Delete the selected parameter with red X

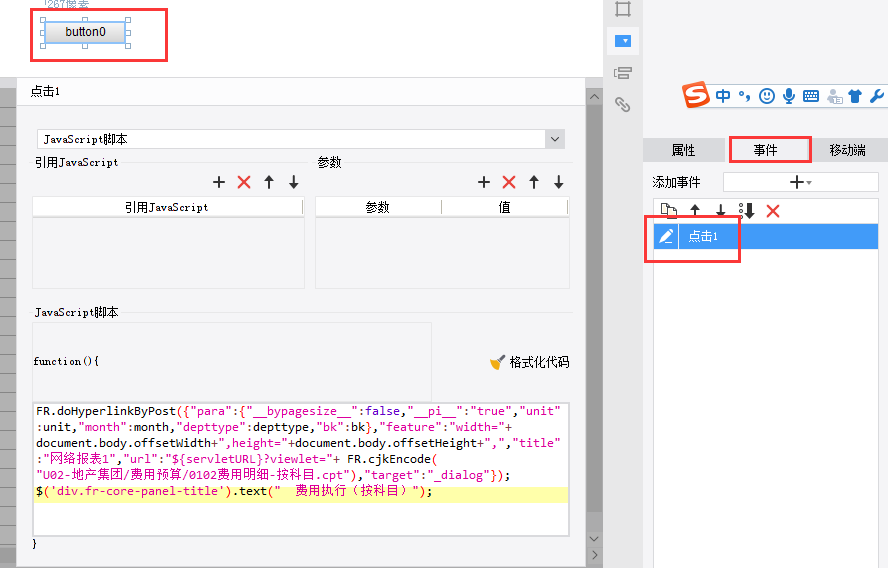pos(509,182)
